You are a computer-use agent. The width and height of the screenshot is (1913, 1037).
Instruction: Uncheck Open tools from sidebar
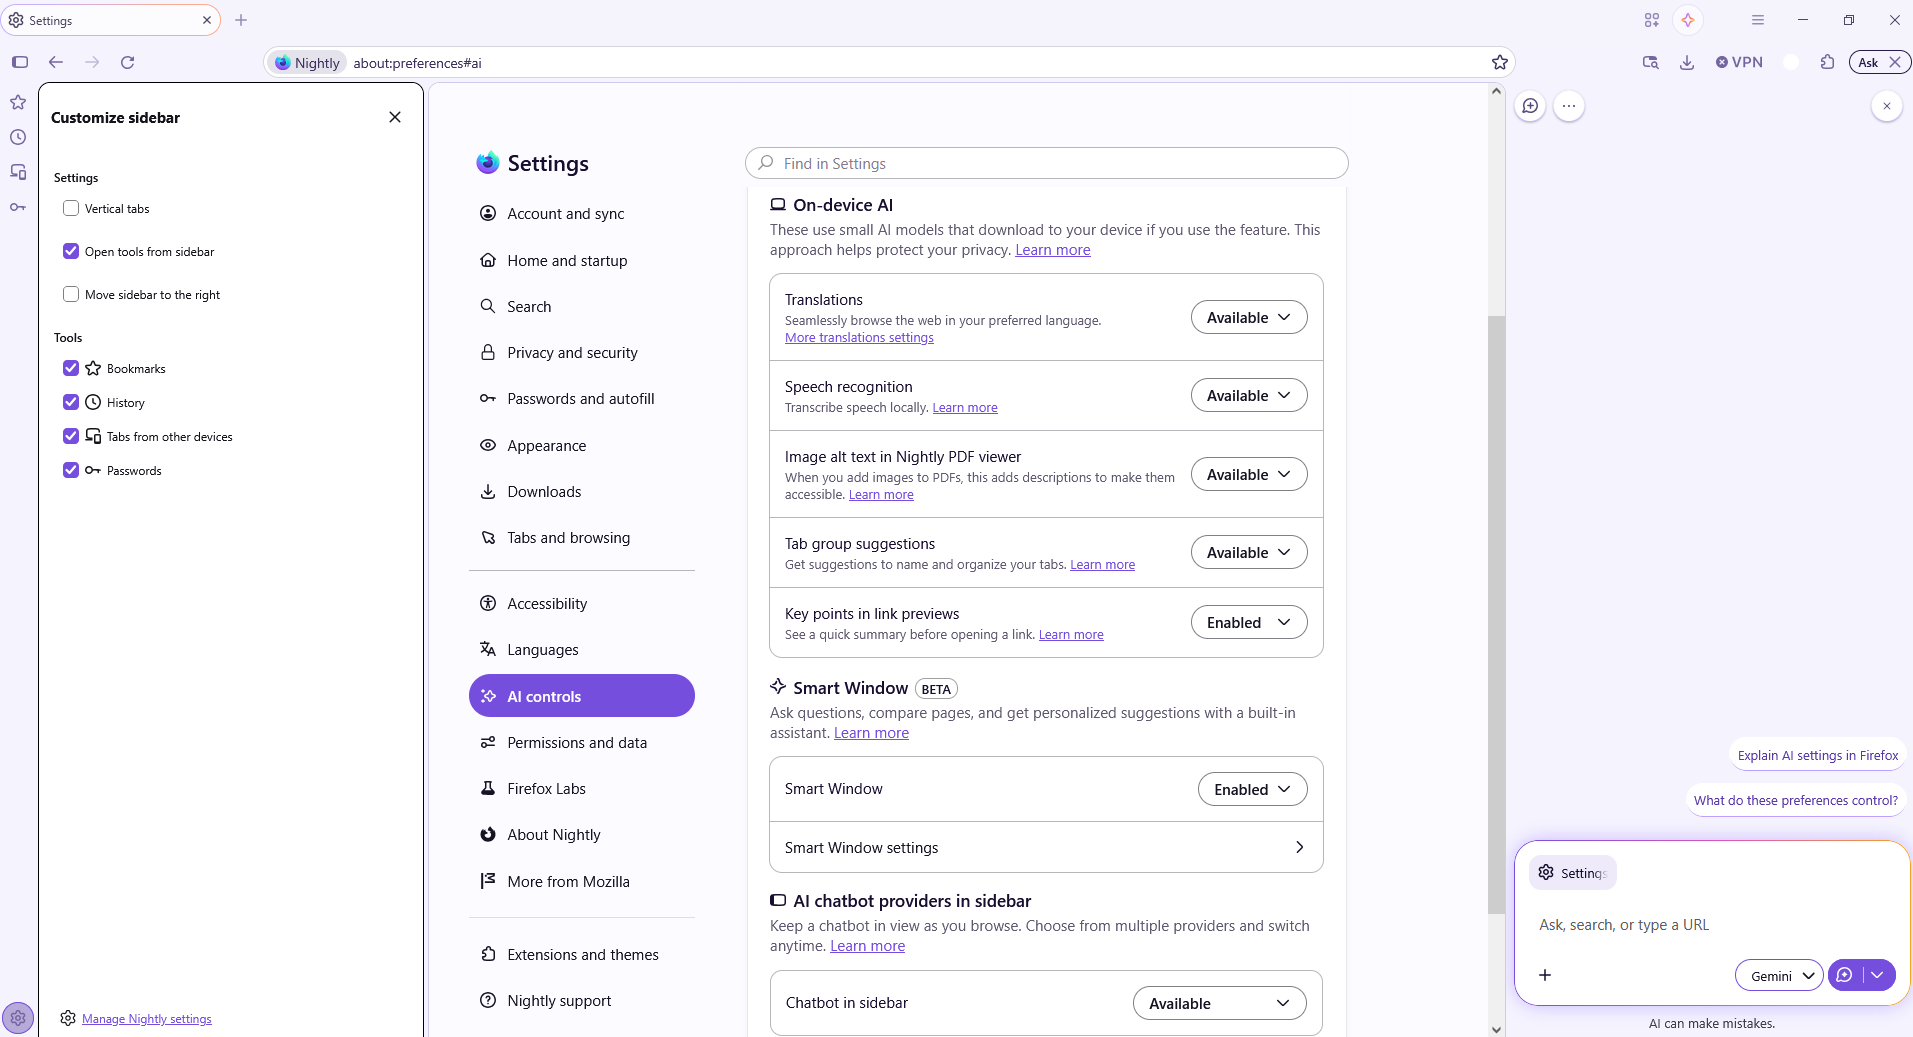(71, 251)
